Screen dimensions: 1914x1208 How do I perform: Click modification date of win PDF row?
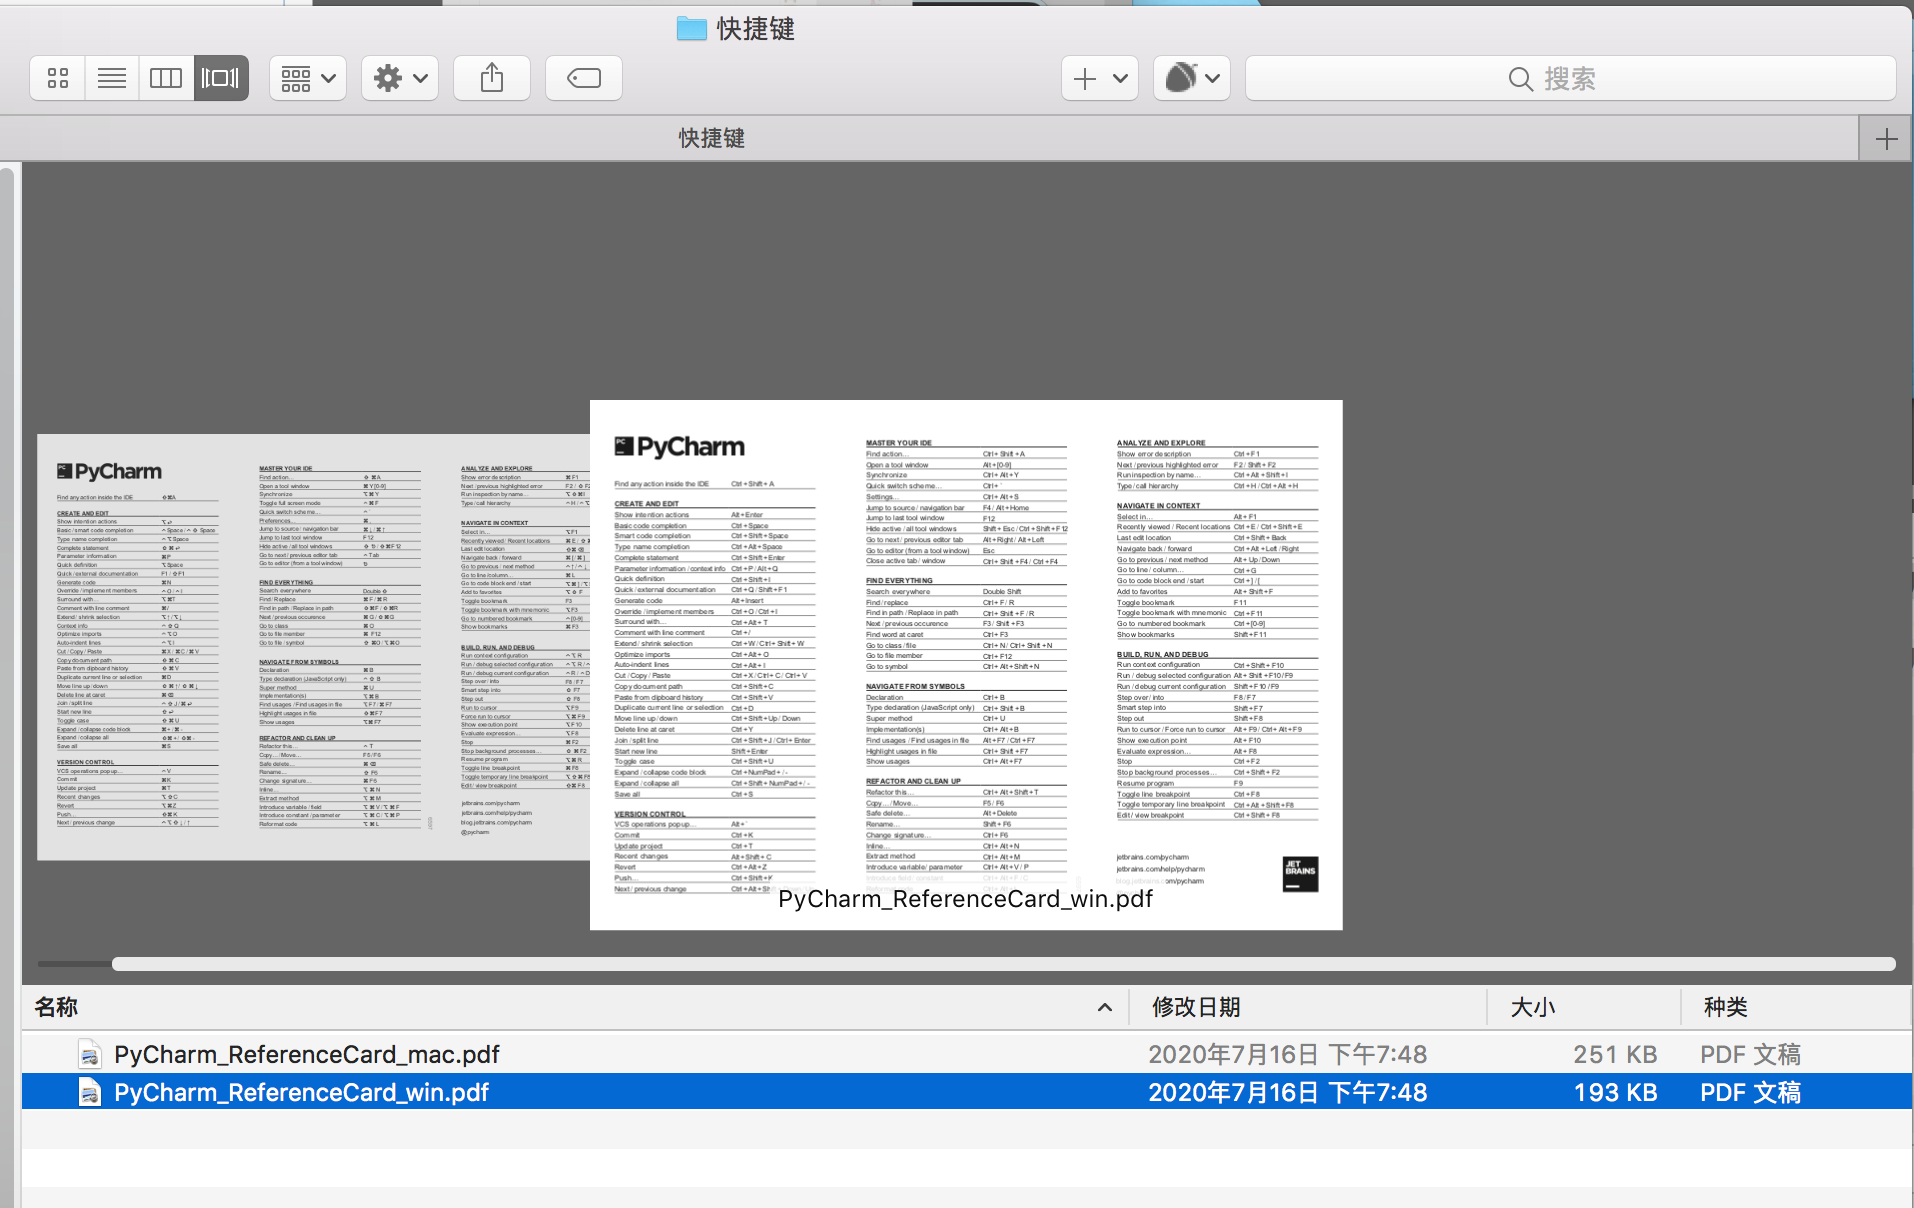click(1288, 1092)
